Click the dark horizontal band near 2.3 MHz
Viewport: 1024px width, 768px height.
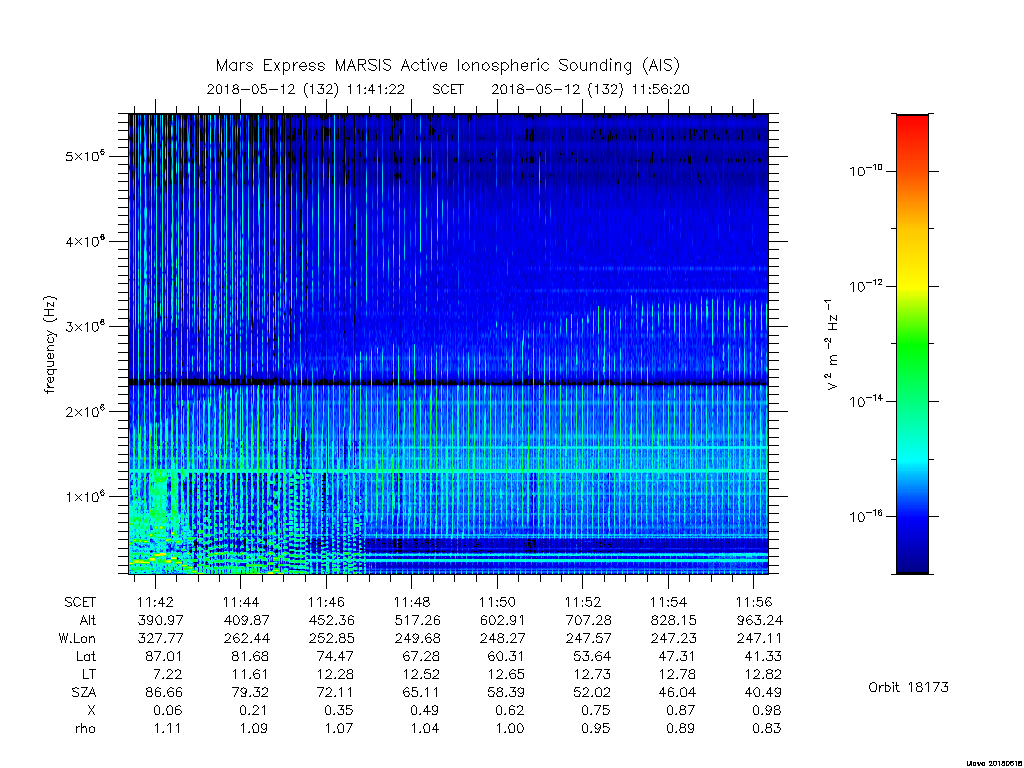(x=448, y=381)
